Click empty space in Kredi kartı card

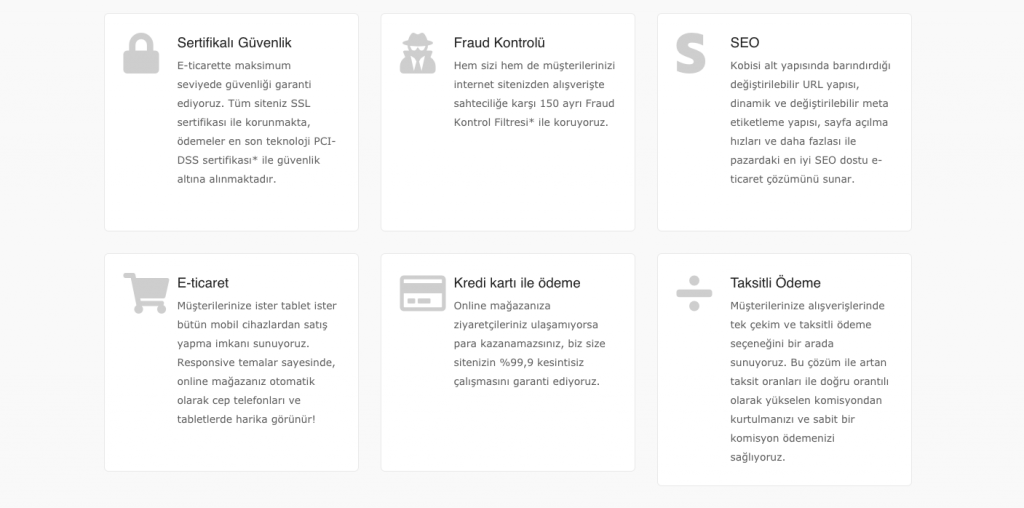coord(507,430)
